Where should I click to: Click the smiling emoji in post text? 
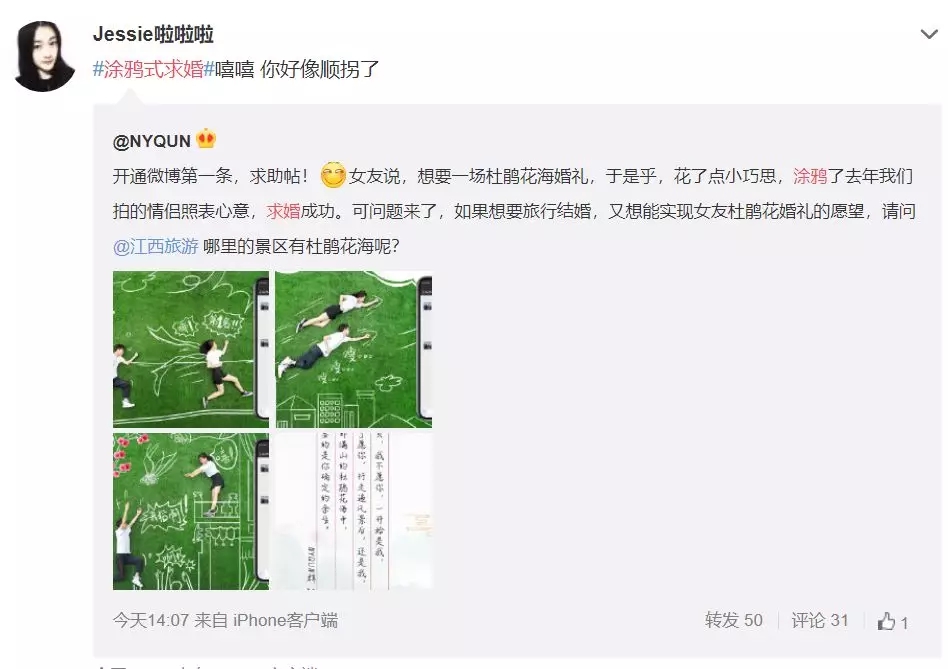click(x=333, y=175)
